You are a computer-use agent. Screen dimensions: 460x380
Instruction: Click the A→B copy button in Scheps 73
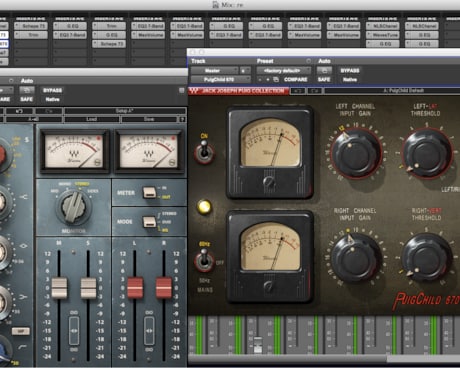point(33,119)
